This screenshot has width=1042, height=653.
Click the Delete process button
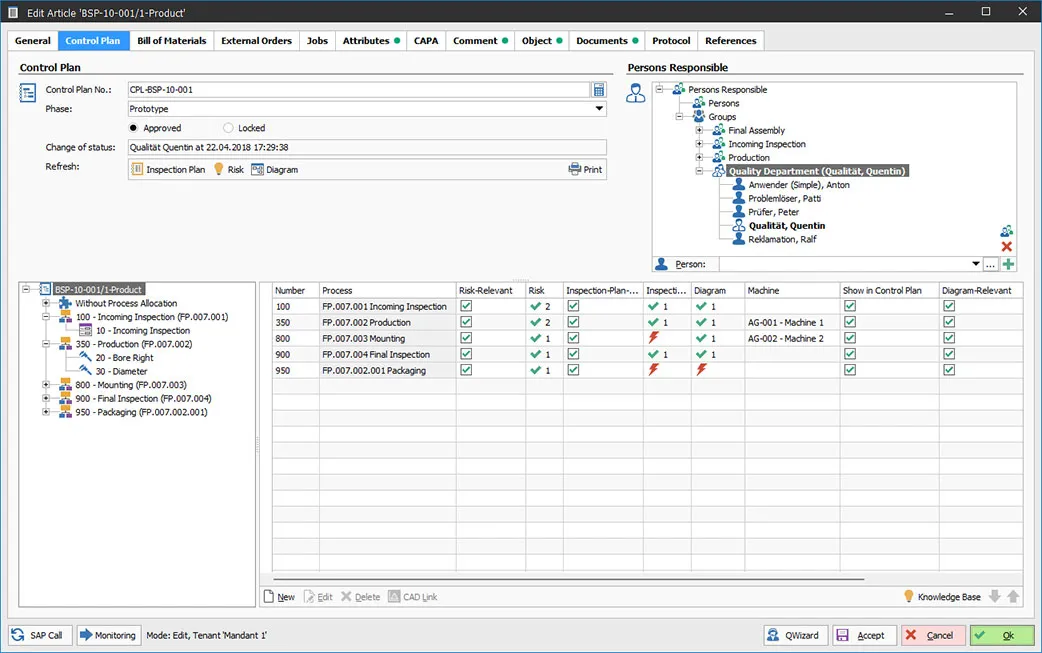coord(361,597)
